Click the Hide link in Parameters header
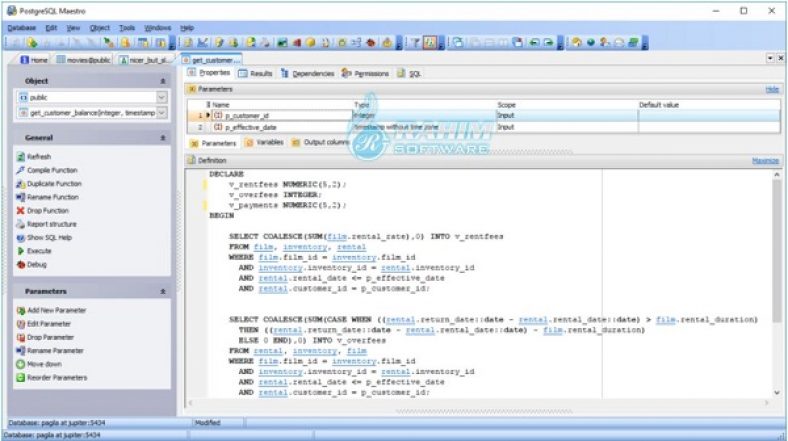Screen dimensions: 788x441 (772, 89)
